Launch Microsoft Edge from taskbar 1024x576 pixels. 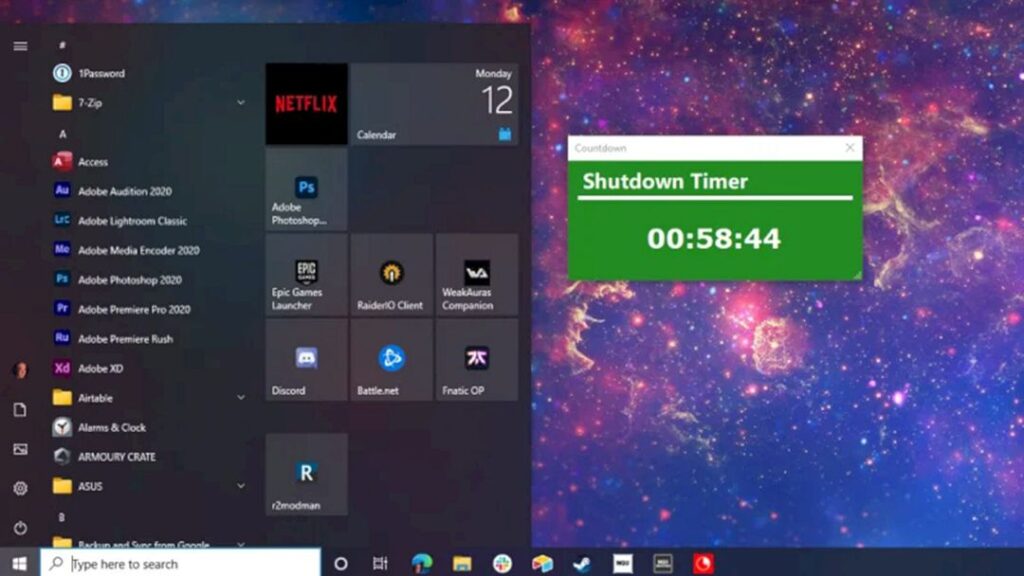click(x=421, y=564)
